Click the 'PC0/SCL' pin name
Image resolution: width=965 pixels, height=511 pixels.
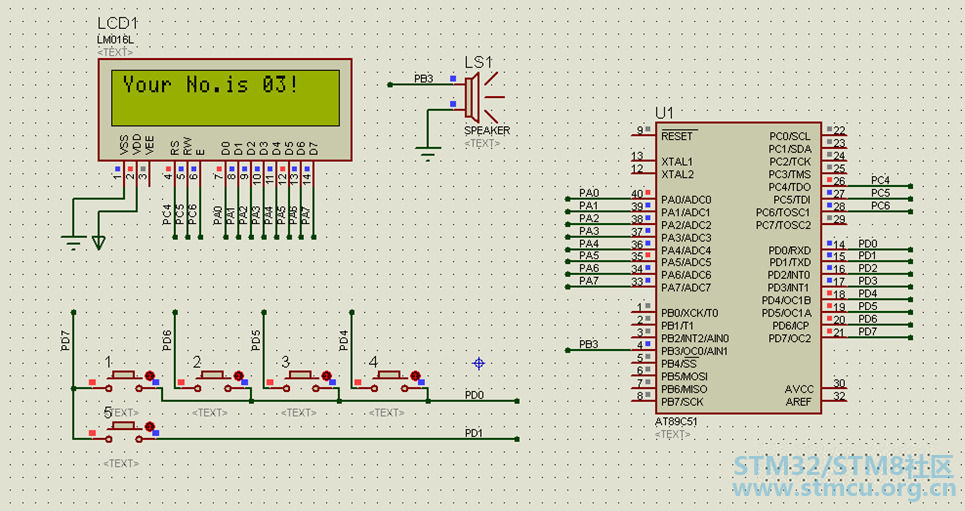tap(790, 137)
